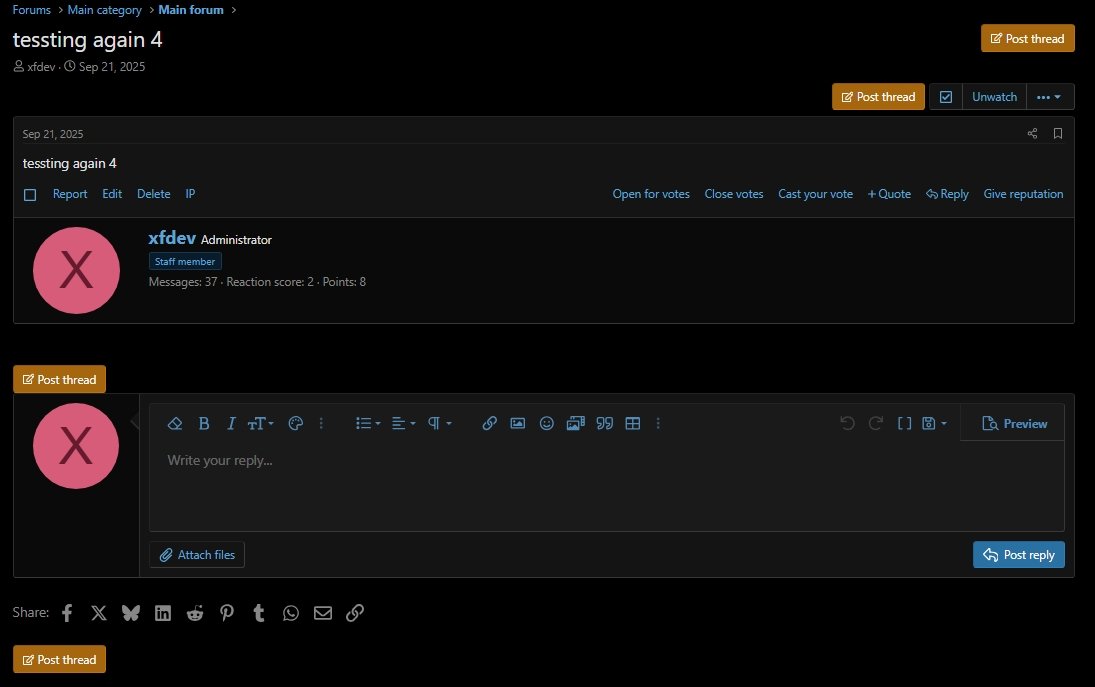Screen dimensions: 1095x687
Task: Click the Insert quote icon
Action: pos(604,423)
